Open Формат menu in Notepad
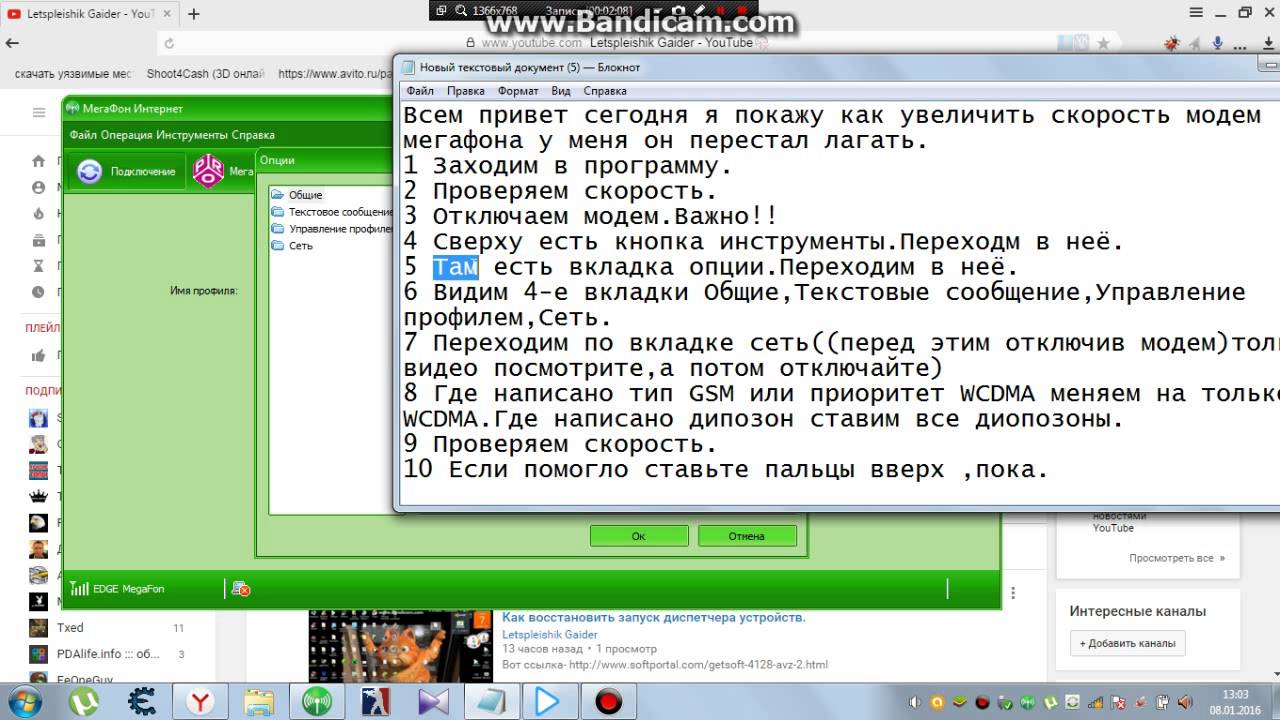This screenshot has height=720, width=1280. coord(518,91)
